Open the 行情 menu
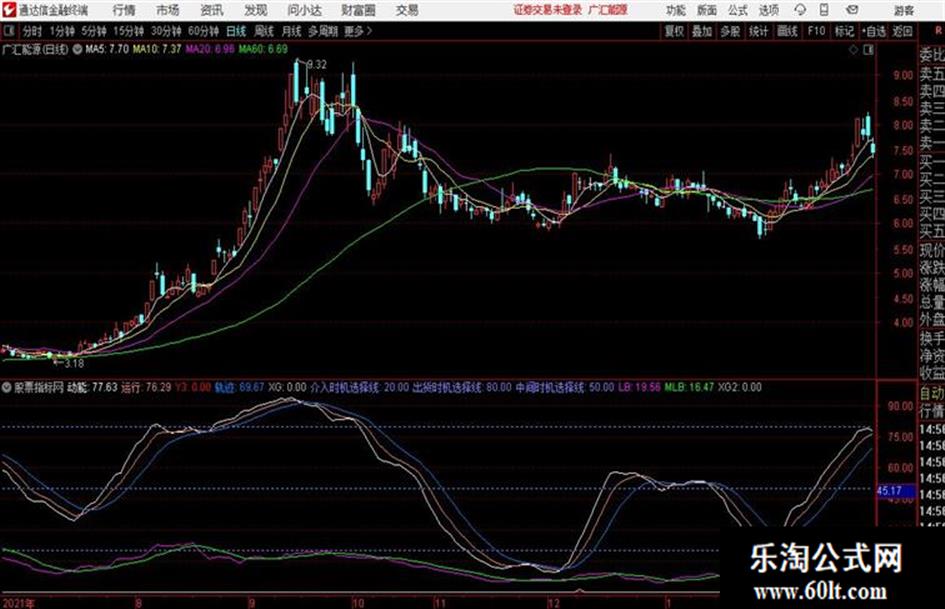 (x=124, y=10)
